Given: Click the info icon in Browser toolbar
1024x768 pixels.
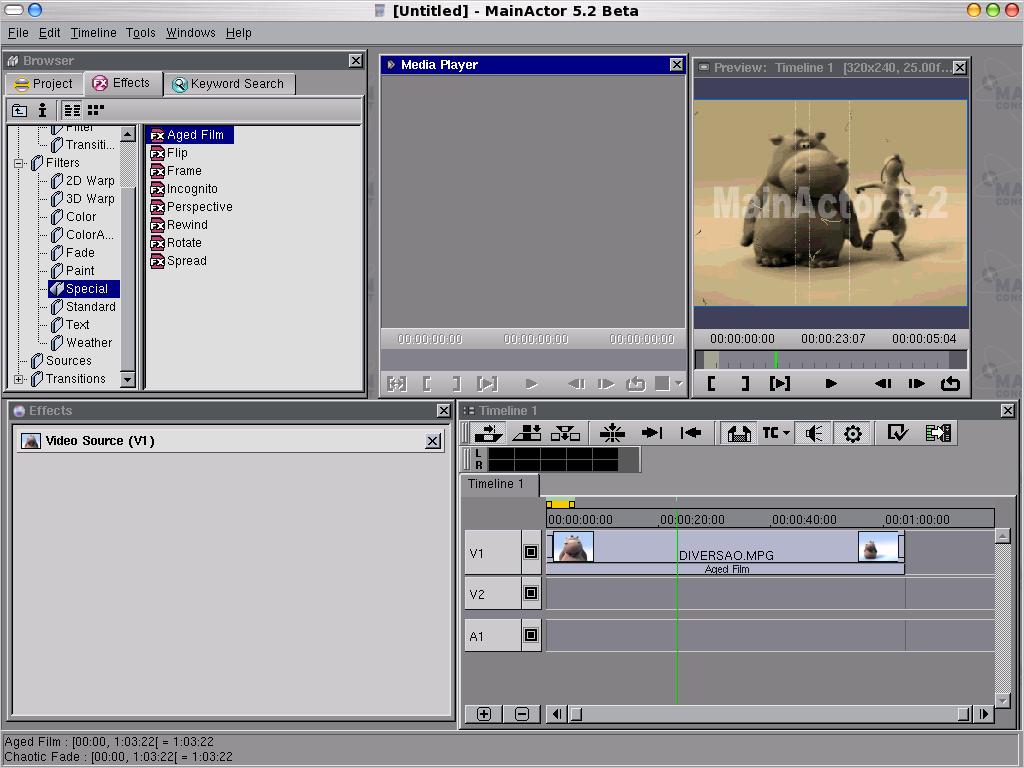Looking at the screenshot, I should 42,110.
